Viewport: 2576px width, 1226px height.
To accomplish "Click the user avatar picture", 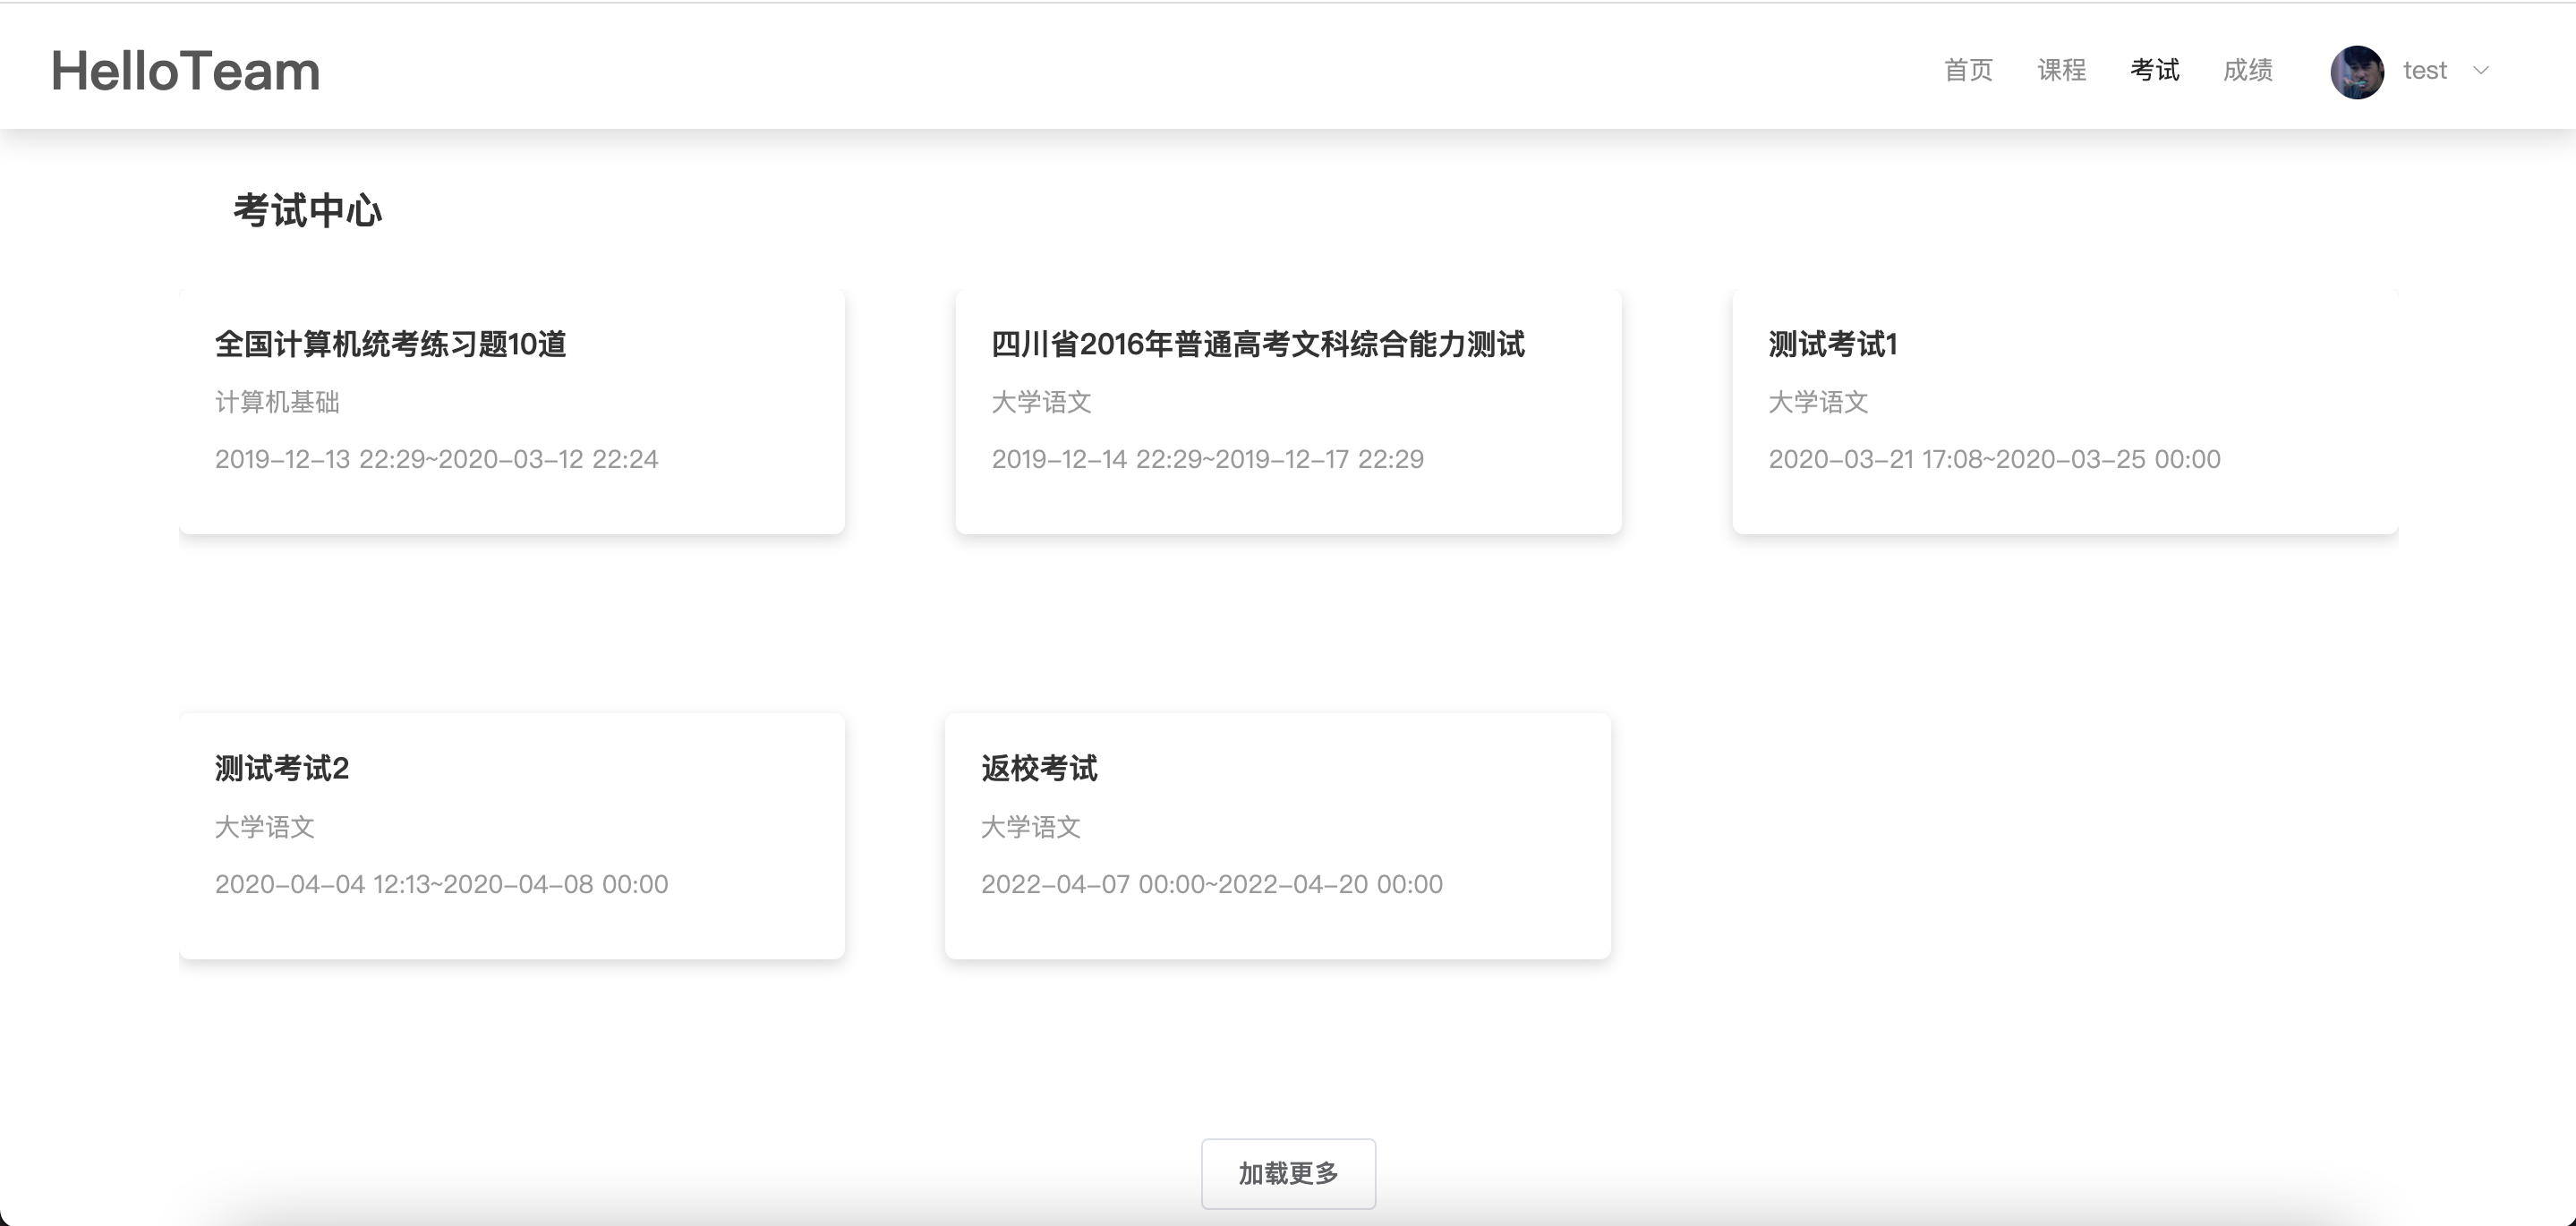I will pyautogui.click(x=2356, y=71).
